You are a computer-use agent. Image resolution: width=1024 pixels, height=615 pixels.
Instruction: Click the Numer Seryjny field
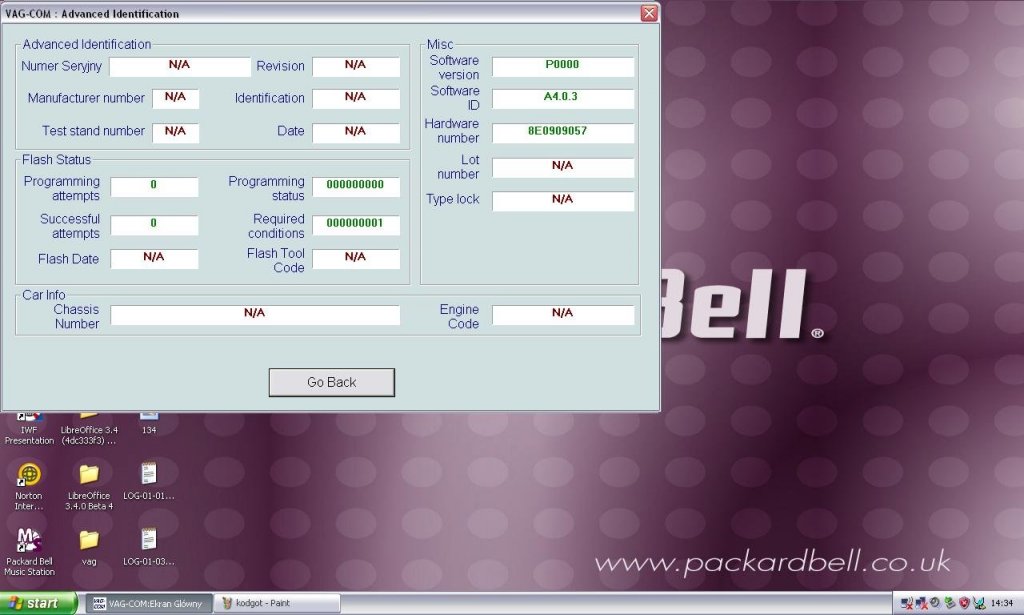pyautogui.click(x=180, y=67)
